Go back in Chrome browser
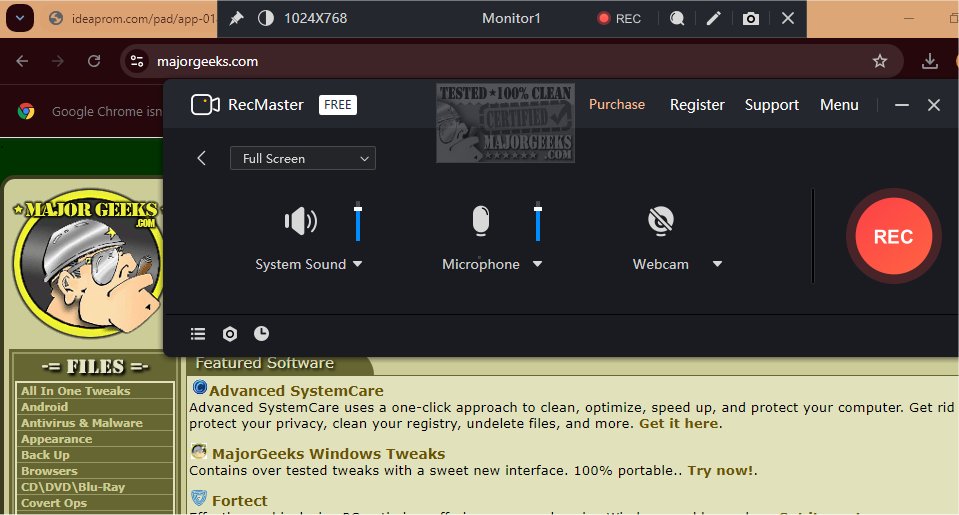This screenshot has height=515, width=959. pyautogui.click(x=22, y=61)
